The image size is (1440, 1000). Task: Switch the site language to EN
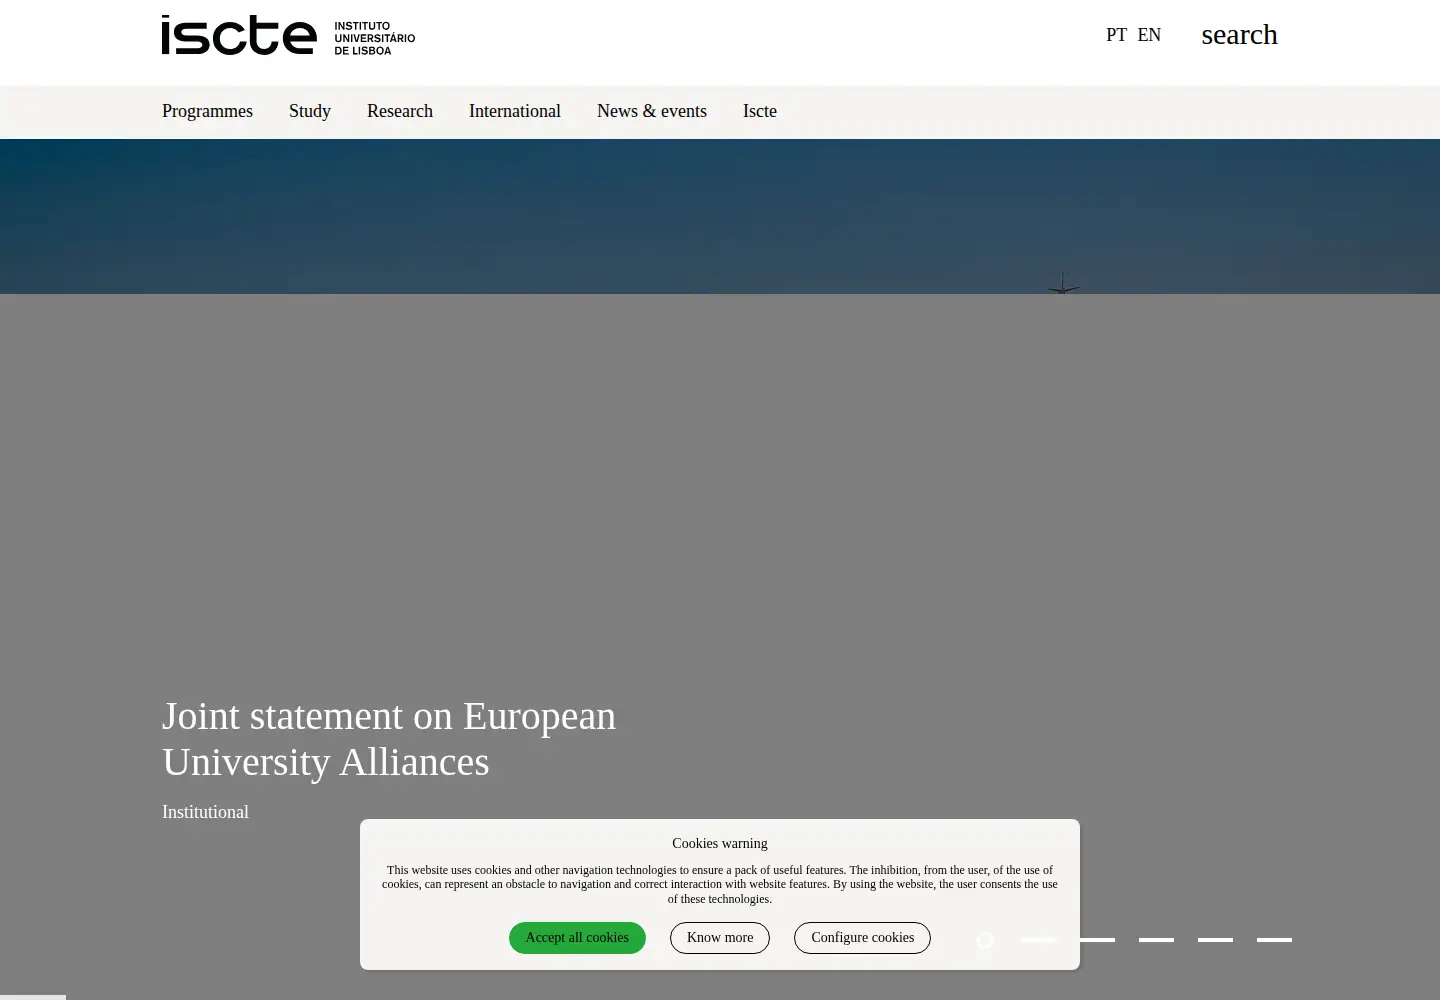click(x=1149, y=35)
